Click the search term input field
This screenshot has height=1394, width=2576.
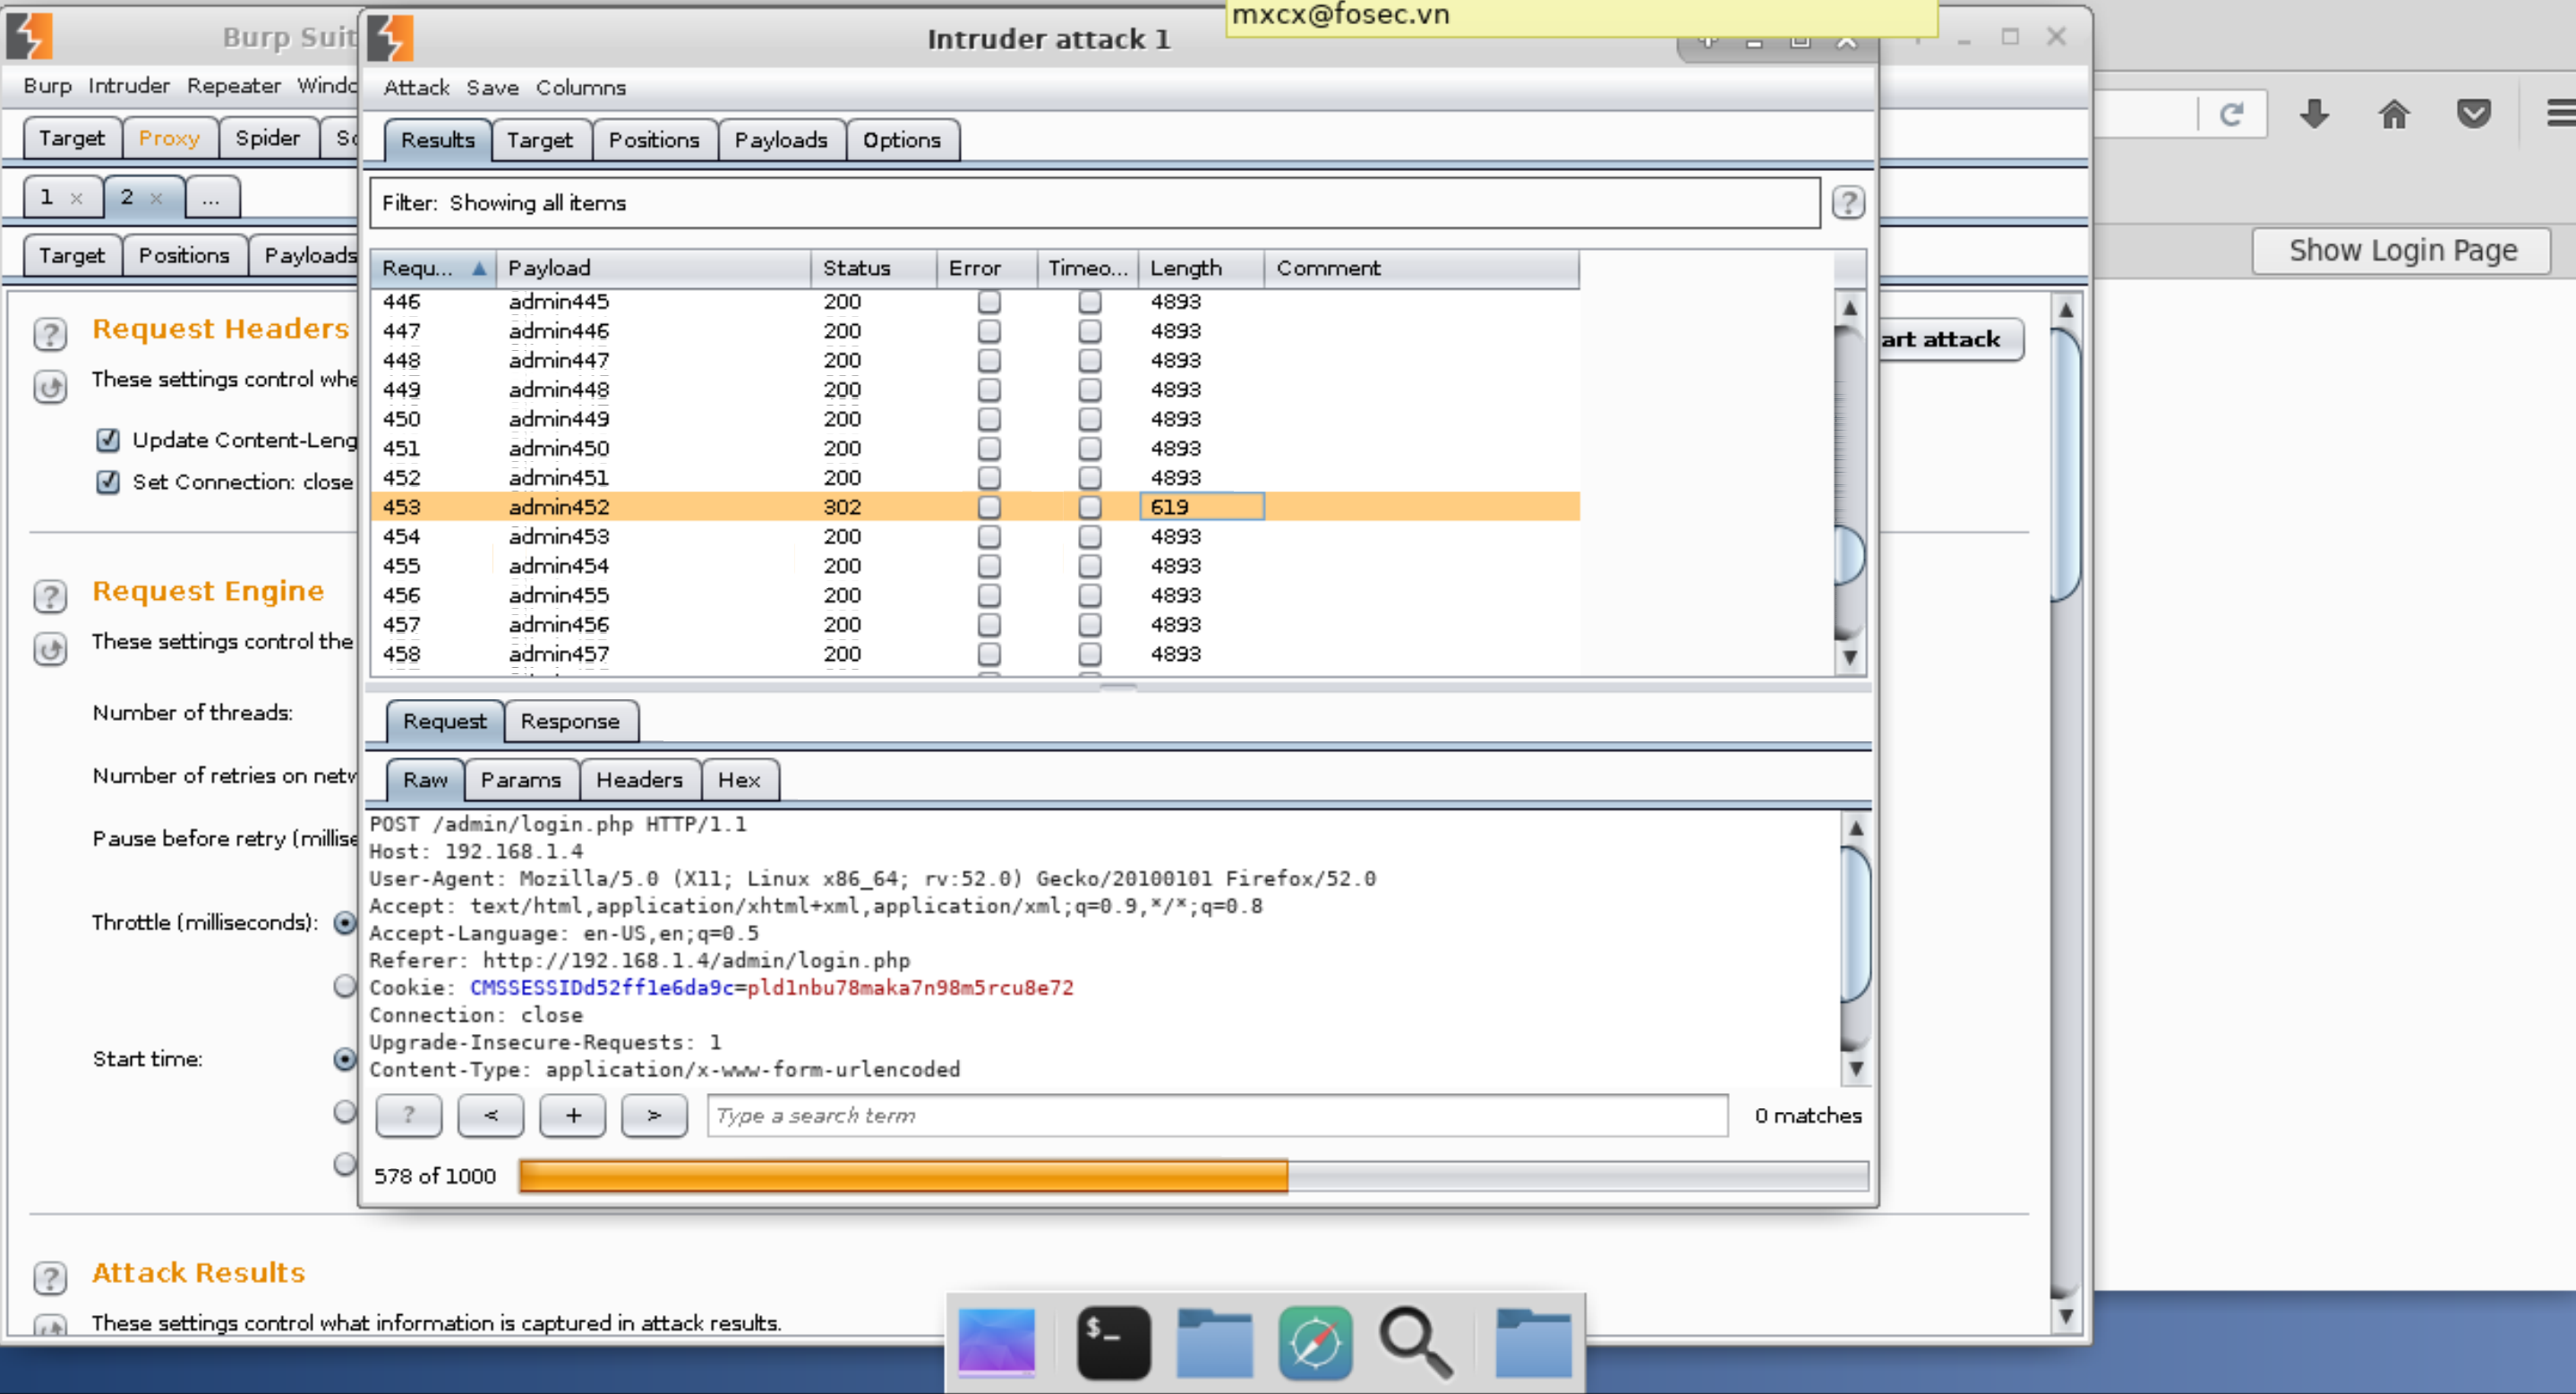click(1216, 1115)
